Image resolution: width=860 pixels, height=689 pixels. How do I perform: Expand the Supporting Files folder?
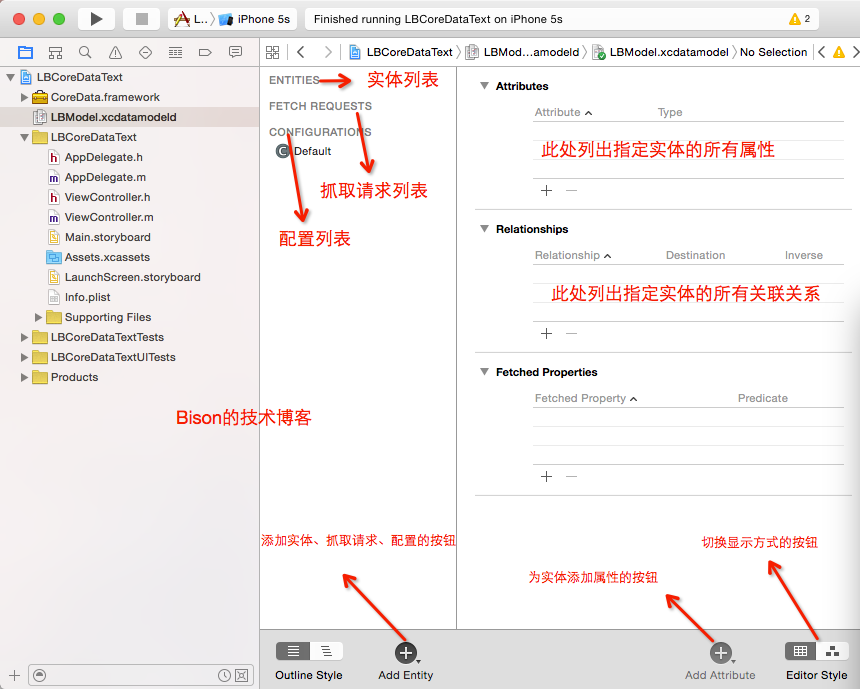click(38, 317)
